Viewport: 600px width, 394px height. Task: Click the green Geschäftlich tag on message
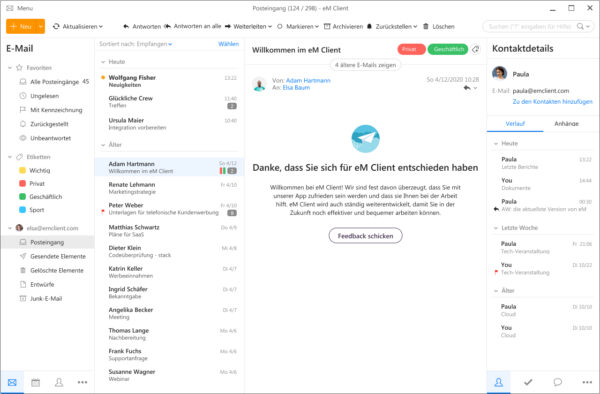[448, 49]
